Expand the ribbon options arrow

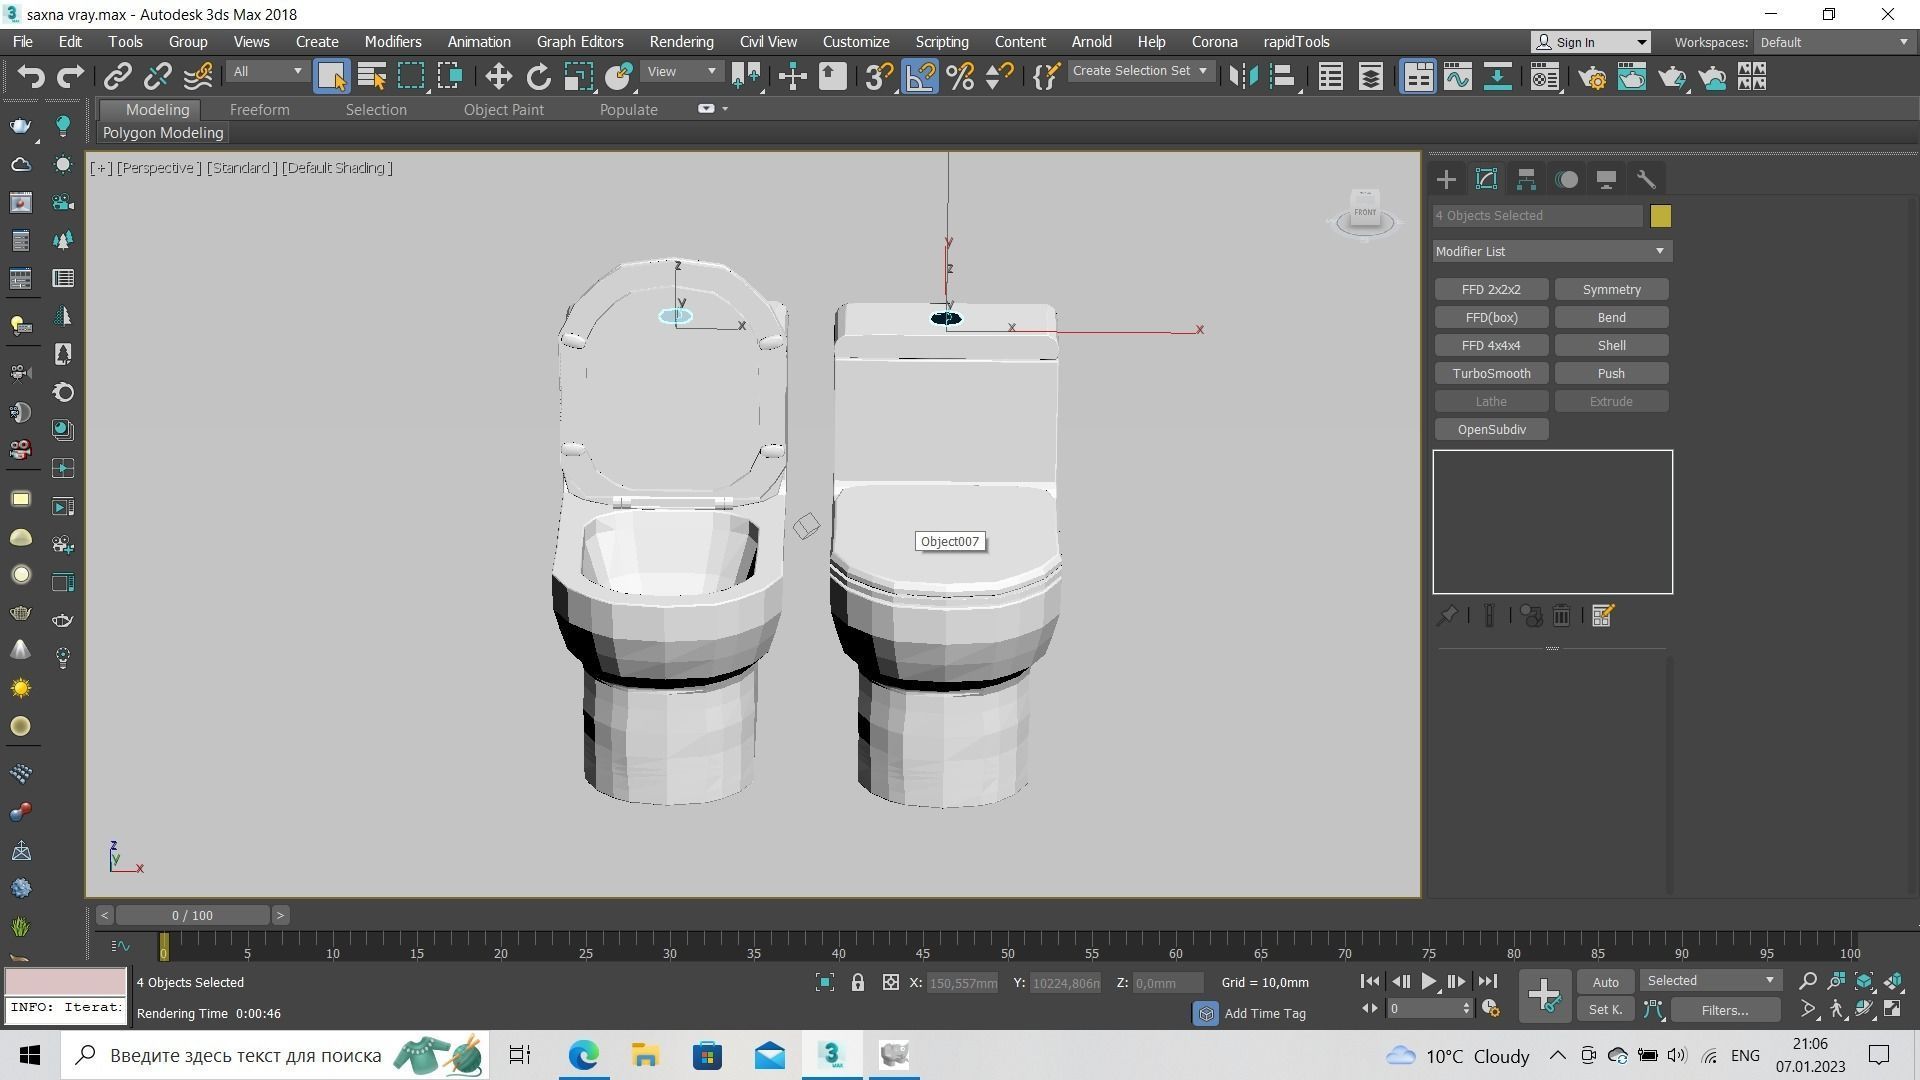(x=725, y=109)
